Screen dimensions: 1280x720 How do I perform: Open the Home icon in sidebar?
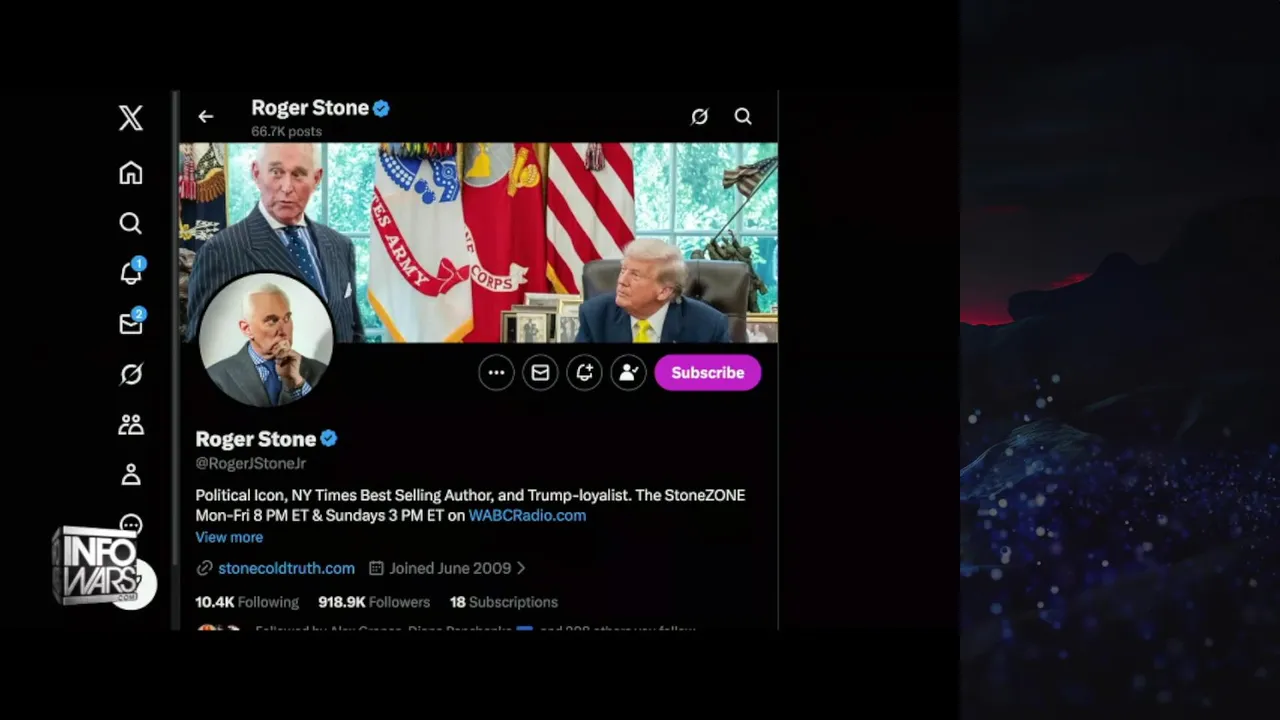click(131, 173)
